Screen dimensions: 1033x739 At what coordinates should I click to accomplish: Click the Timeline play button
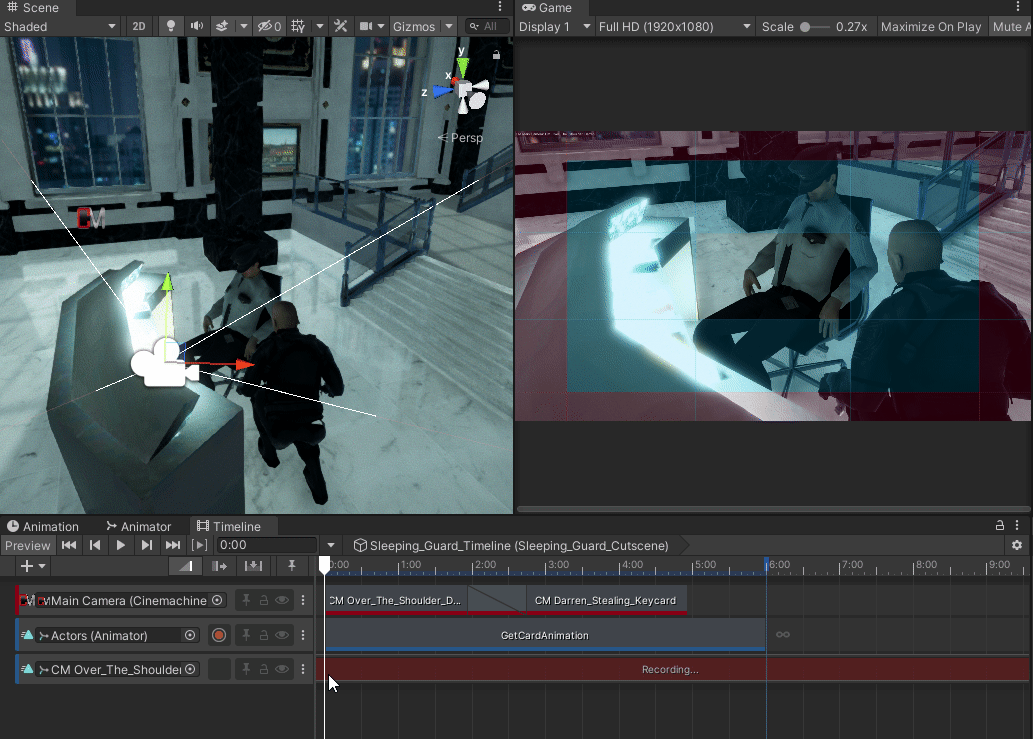pos(121,545)
